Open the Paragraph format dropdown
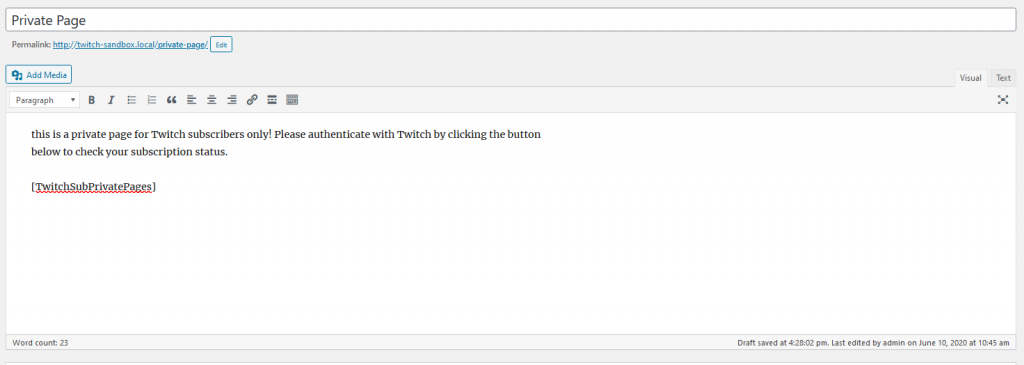 (45, 100)
